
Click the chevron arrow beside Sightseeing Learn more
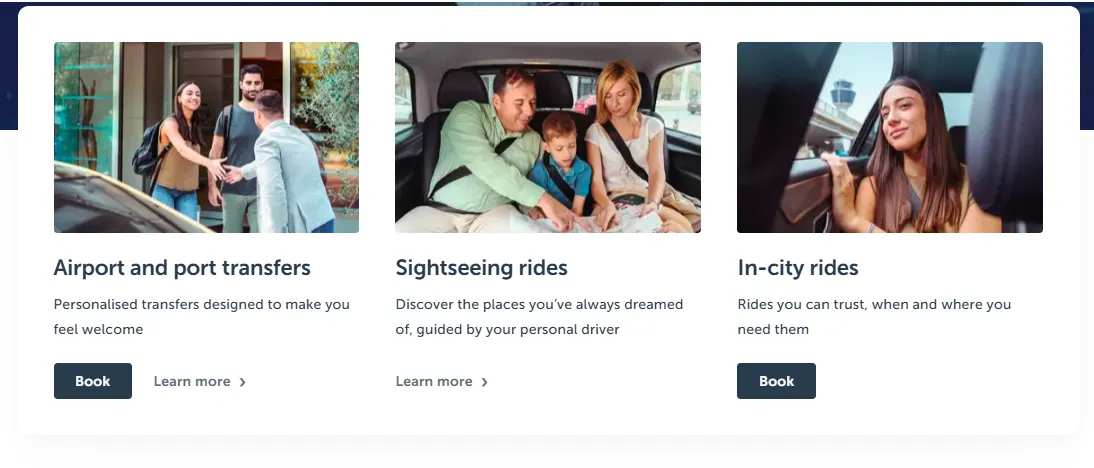[x=485, y=382]
